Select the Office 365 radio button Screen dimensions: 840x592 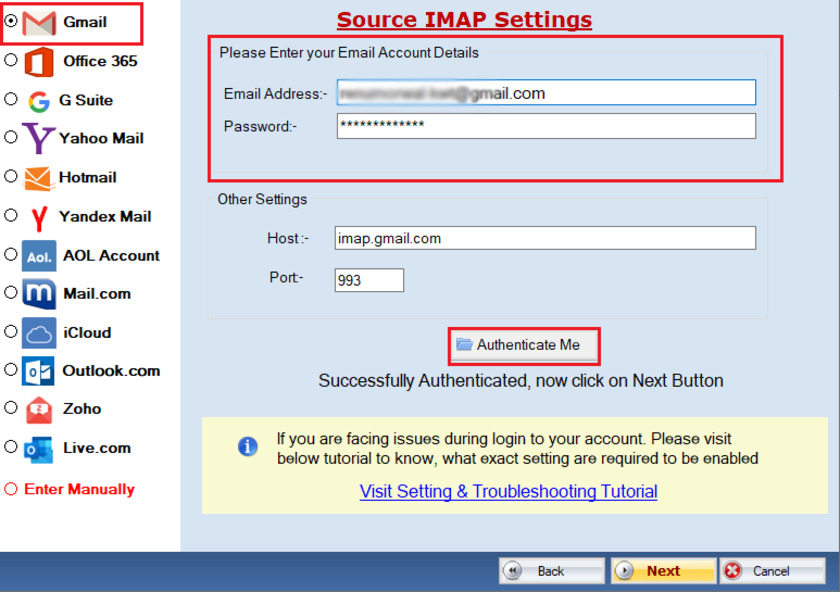pos(11,60)
